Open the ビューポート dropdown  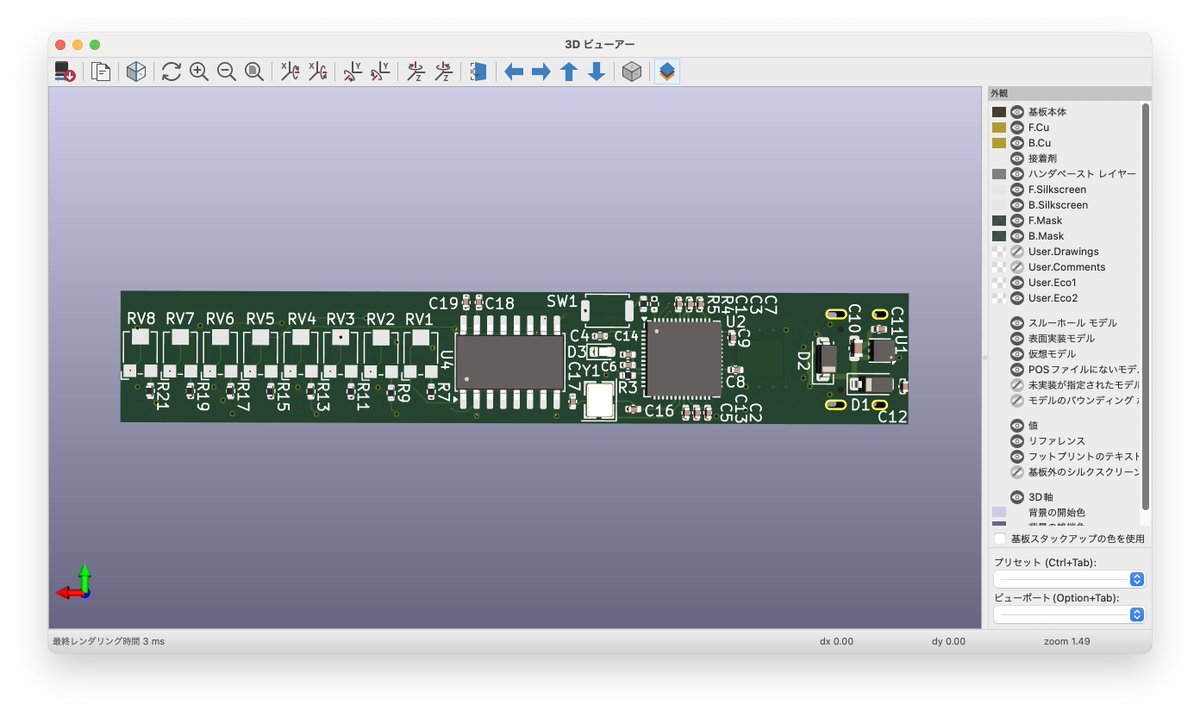[1069, 614]
